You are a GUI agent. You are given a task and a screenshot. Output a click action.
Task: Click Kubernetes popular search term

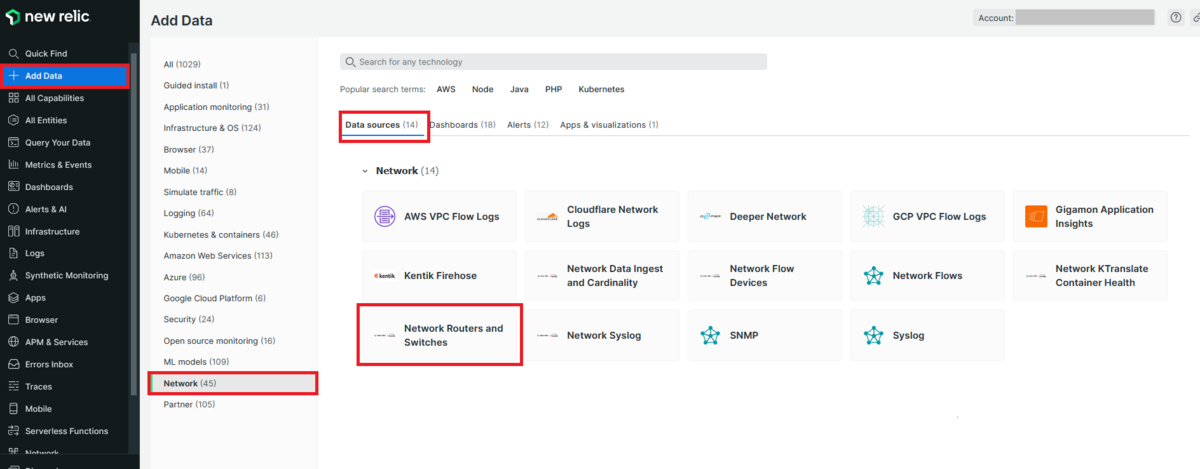click(x=601, y=89)
